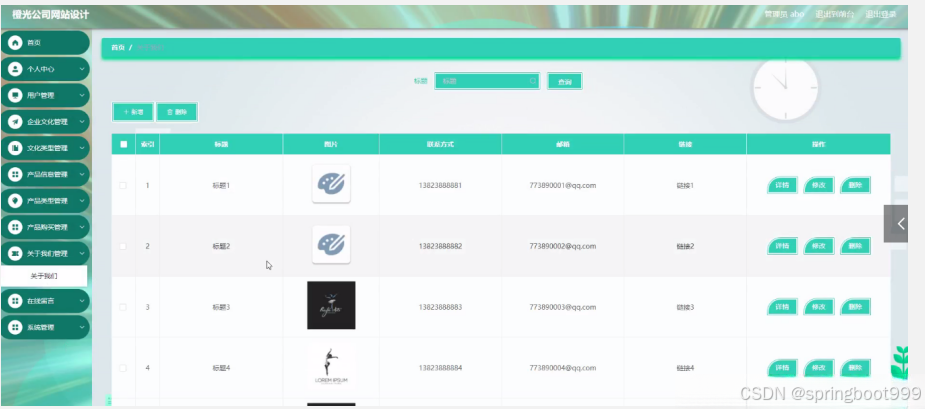Click 修改 for row 标题2
This screenshot has width=925, height=409.
tap(819, 246)
